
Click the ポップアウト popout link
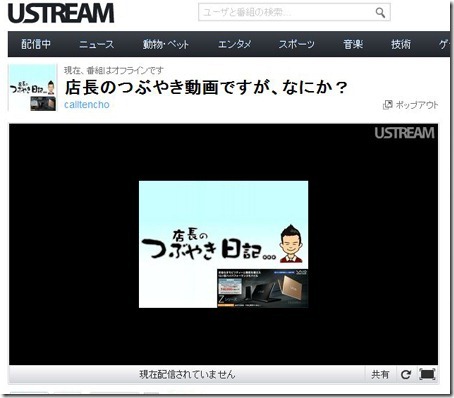tap(417, 105)
